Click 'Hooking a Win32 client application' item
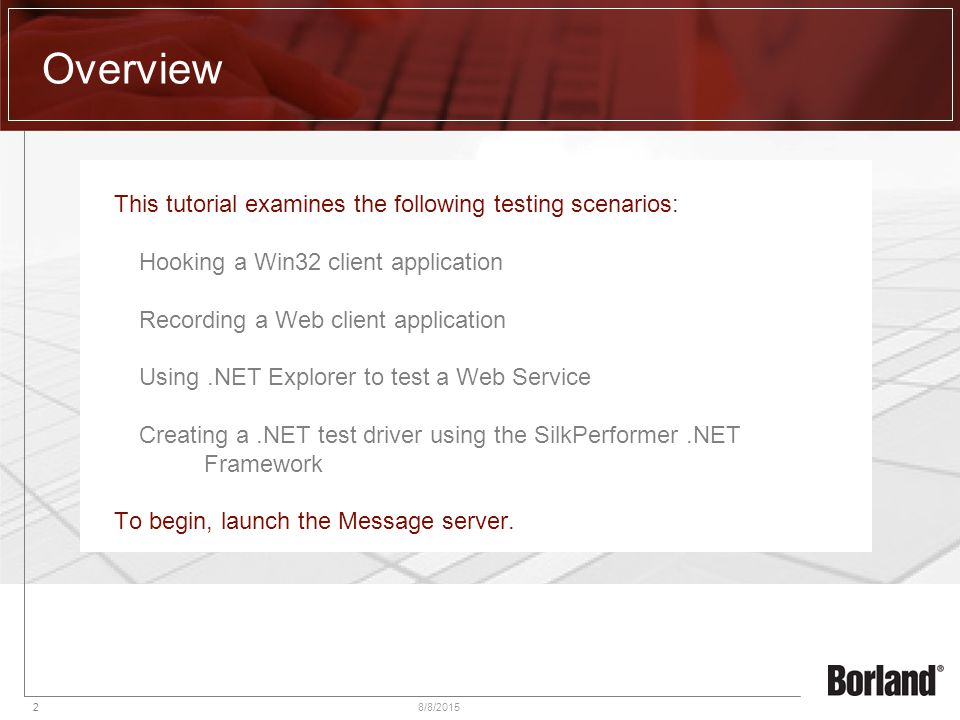 coord(321,262)
